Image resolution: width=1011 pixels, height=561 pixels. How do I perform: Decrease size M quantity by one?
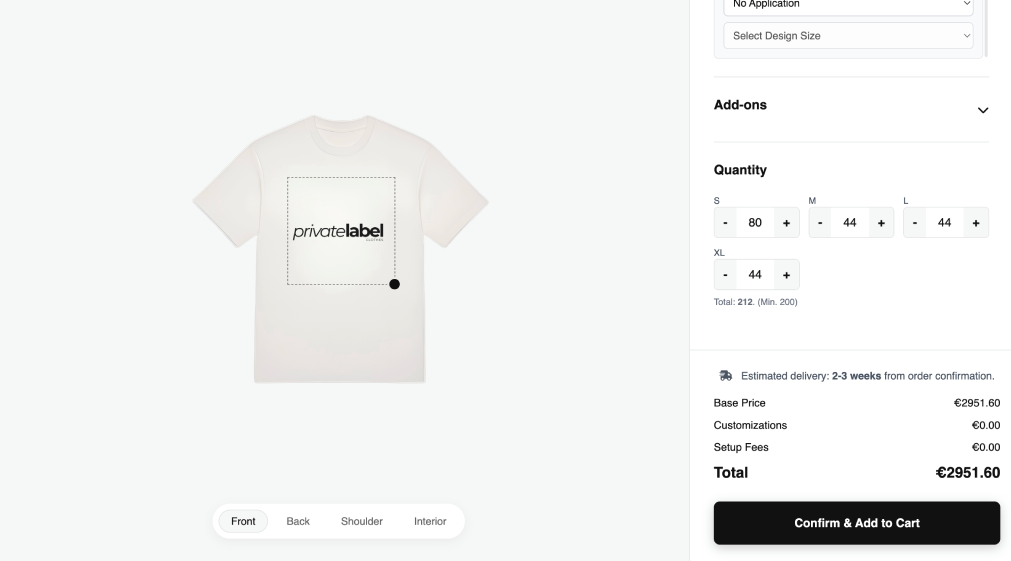tap(820, 223)
